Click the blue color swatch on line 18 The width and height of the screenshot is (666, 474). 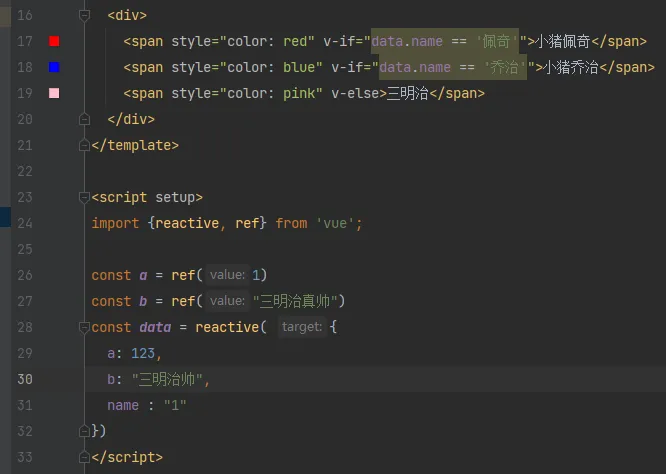tap(54, 67)
